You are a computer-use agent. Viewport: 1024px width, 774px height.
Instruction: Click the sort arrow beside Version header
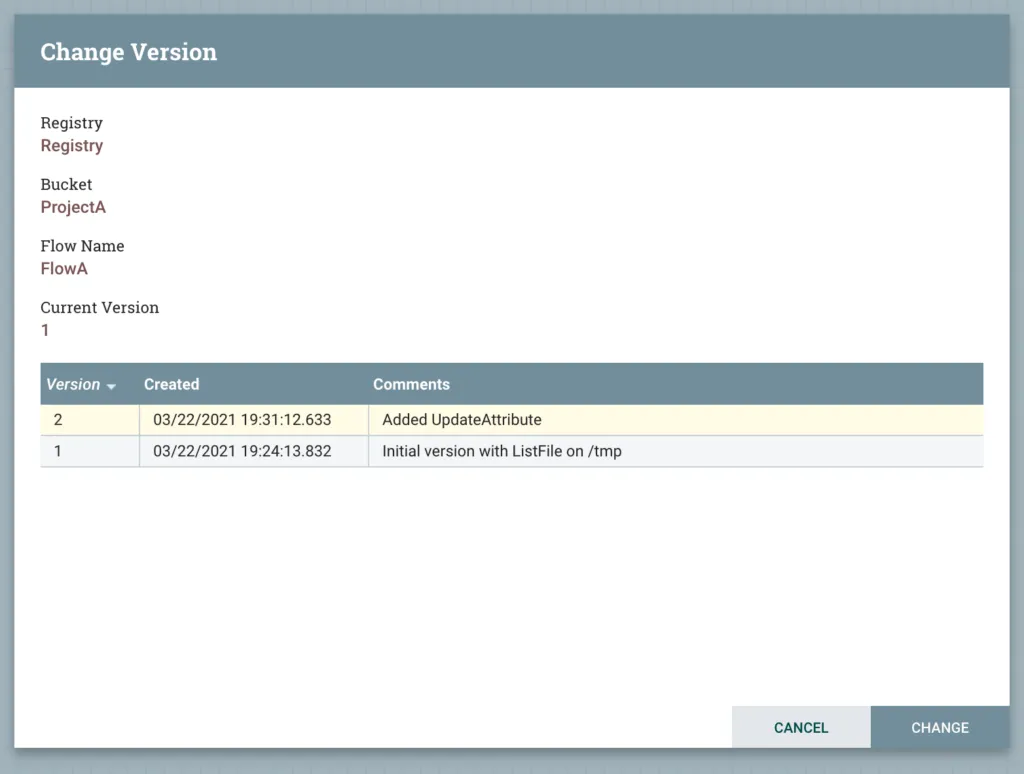(x=111, y=386)
